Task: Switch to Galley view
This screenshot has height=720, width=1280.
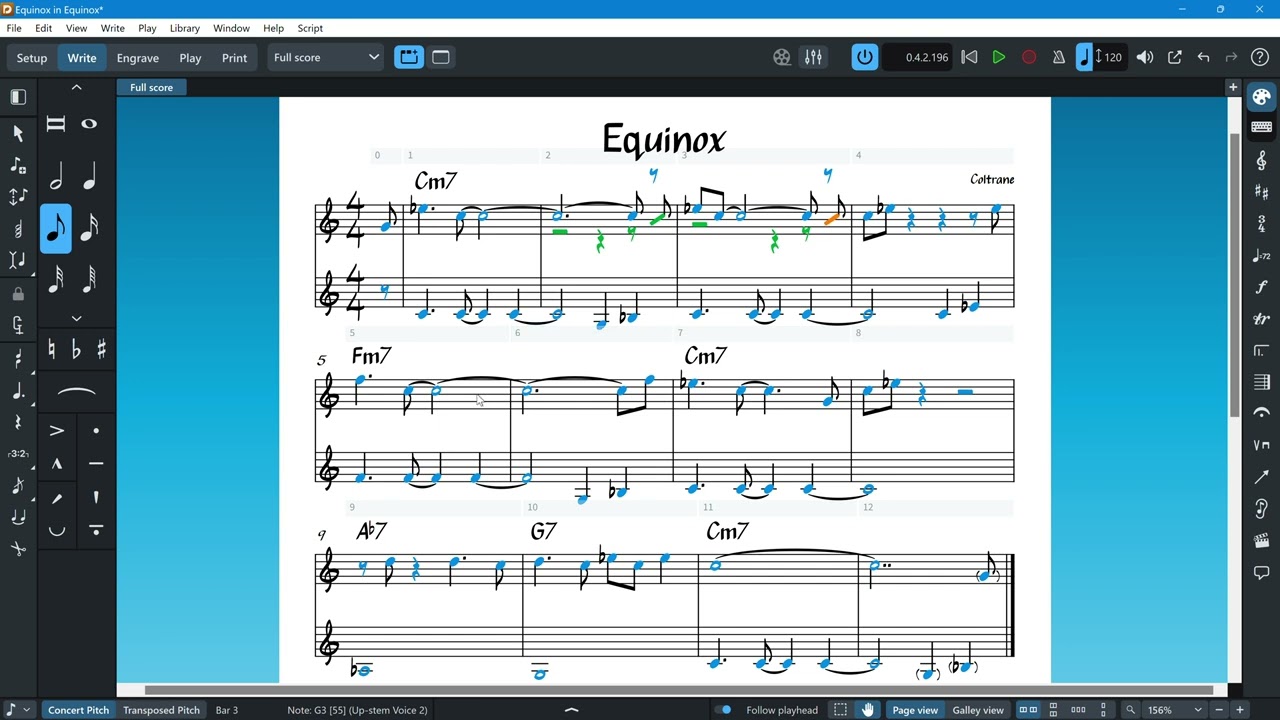Action: click(x=978, y=710)
